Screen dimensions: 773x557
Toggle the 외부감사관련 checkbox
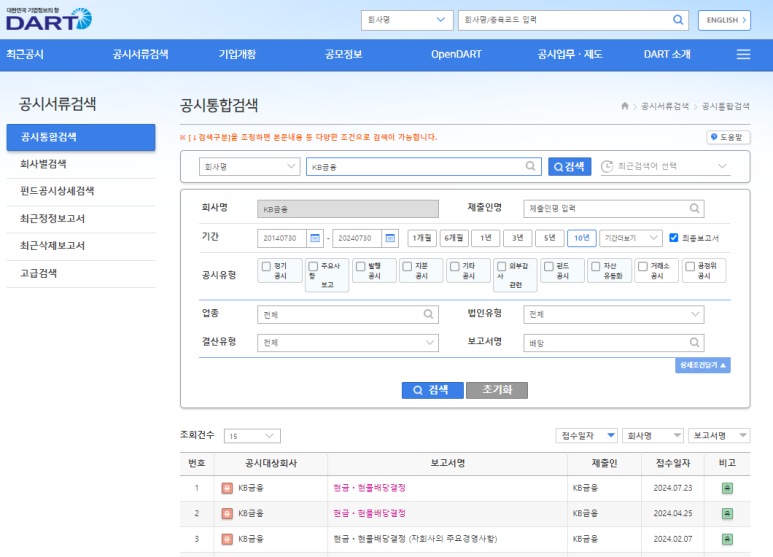coord(501,266)
